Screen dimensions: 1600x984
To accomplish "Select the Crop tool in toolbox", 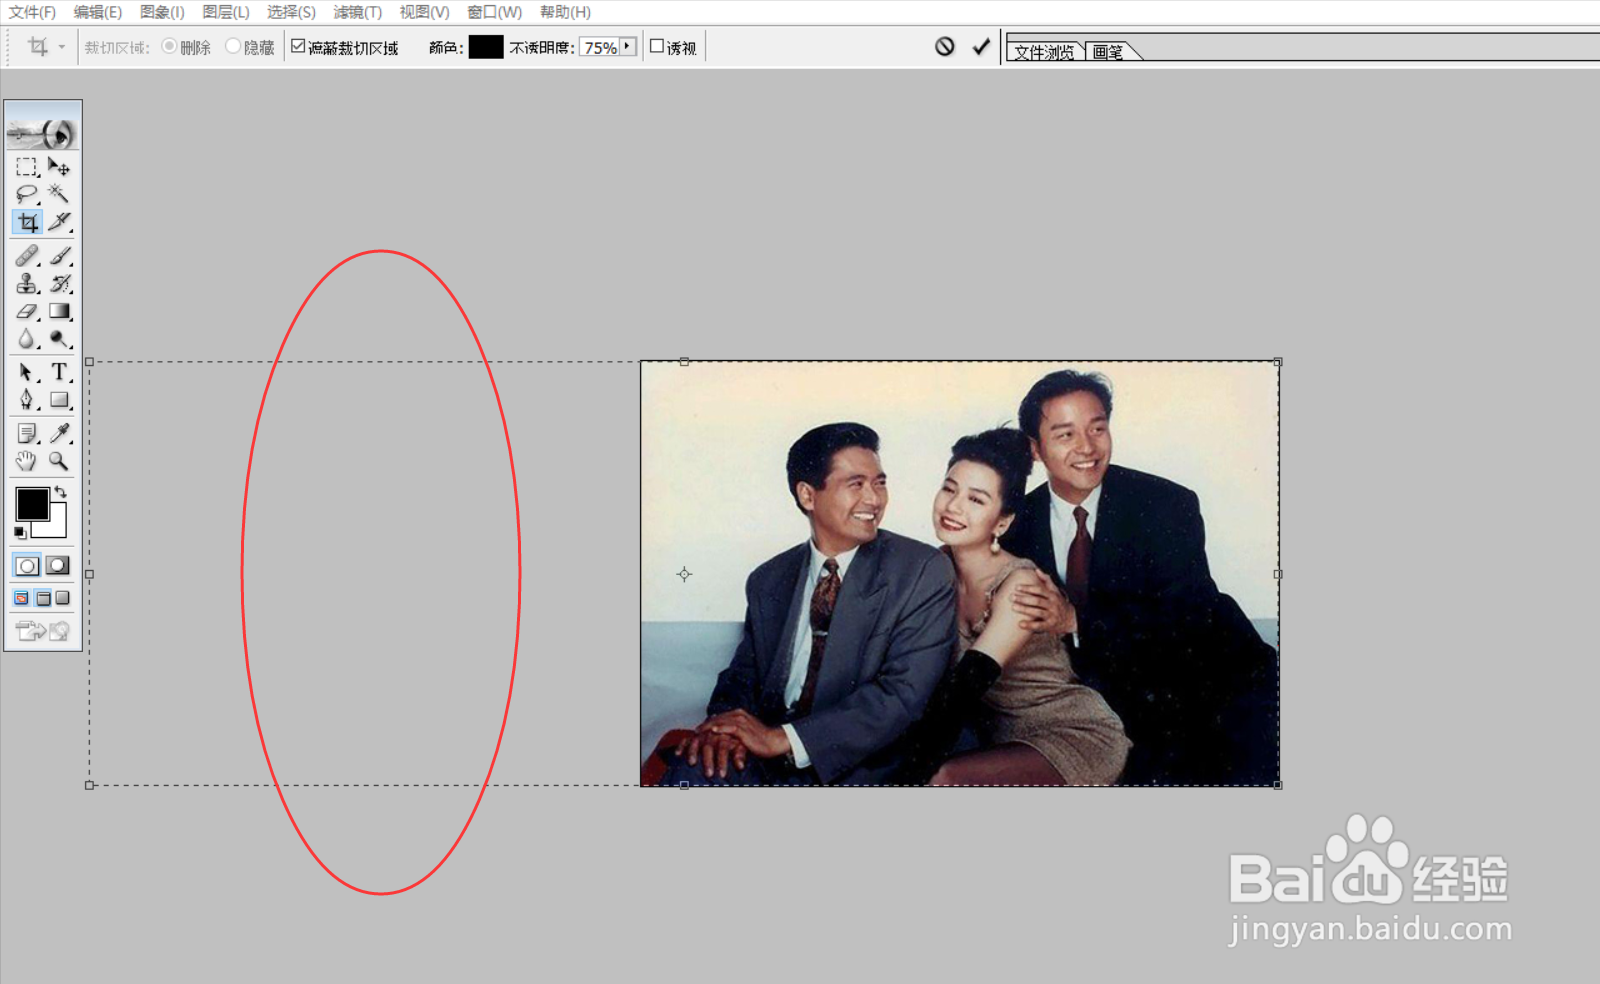I will 27,222.
